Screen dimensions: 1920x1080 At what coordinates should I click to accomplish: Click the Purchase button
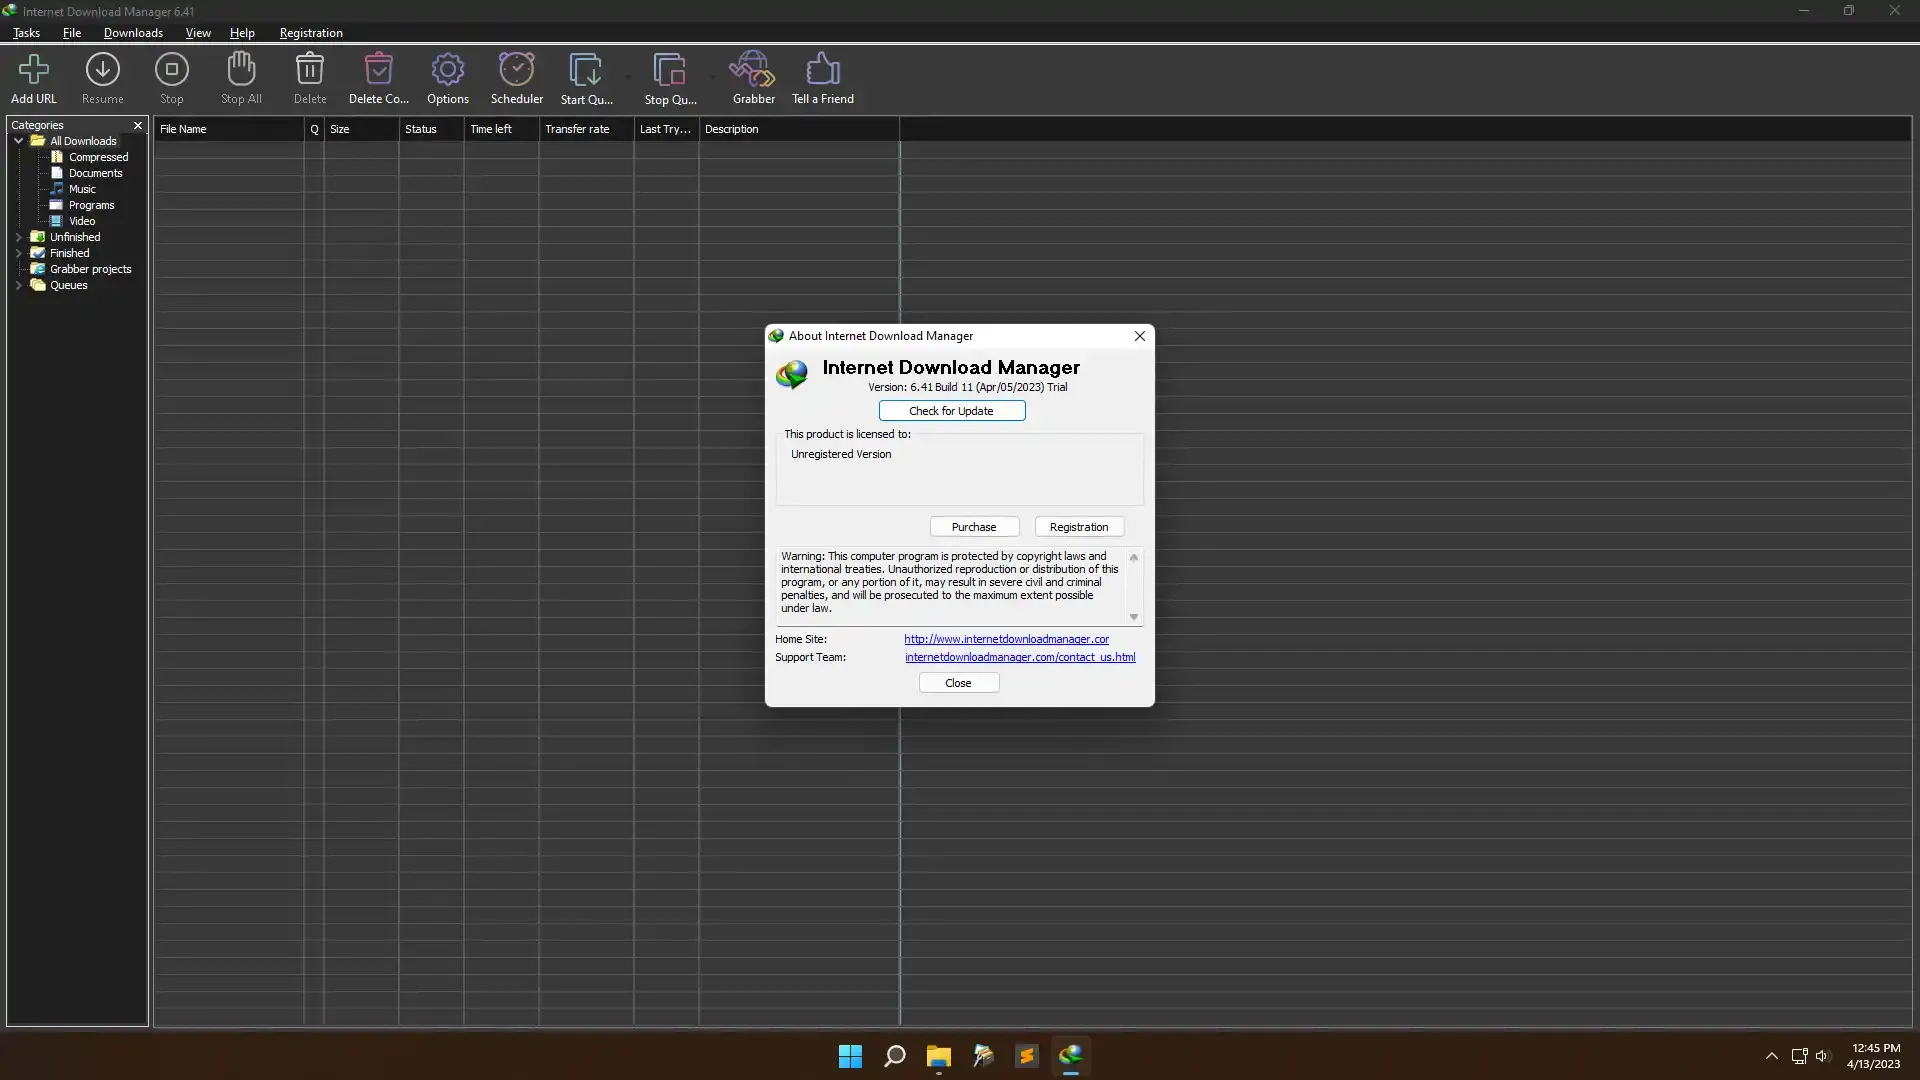click(x=974, y=527)
